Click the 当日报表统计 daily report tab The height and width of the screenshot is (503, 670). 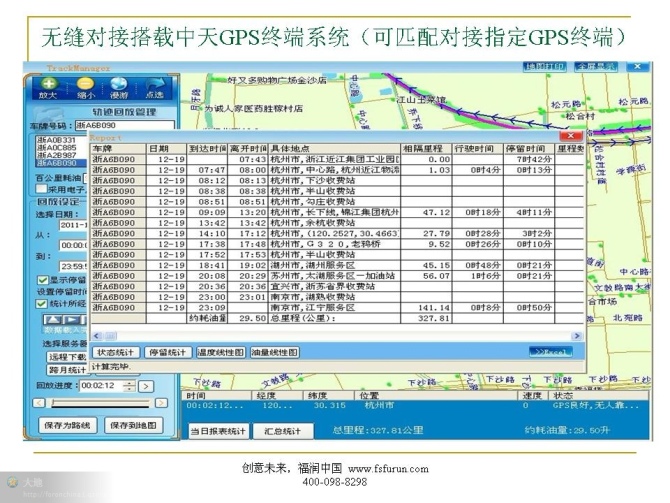[x=218, y=431]
